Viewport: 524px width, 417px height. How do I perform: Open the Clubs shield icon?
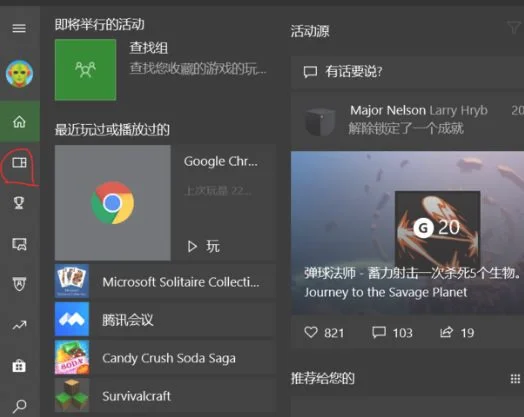19,284
